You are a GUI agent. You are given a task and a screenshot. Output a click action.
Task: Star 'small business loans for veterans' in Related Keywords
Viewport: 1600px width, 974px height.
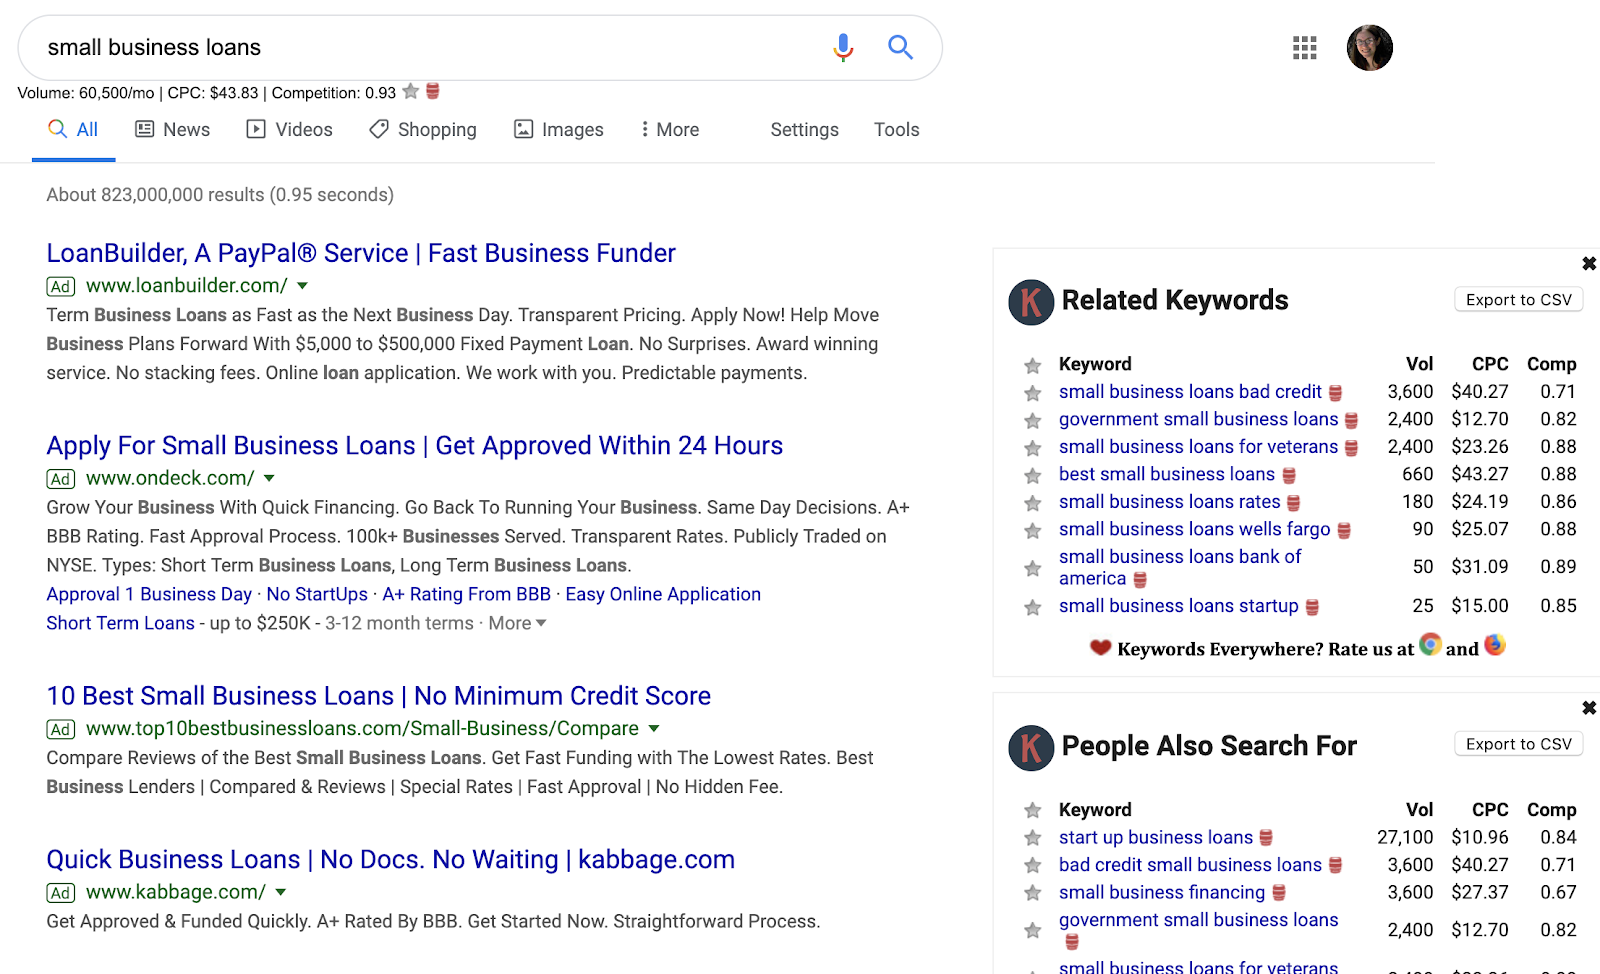pyautogui.click(x=1033, y=448)
